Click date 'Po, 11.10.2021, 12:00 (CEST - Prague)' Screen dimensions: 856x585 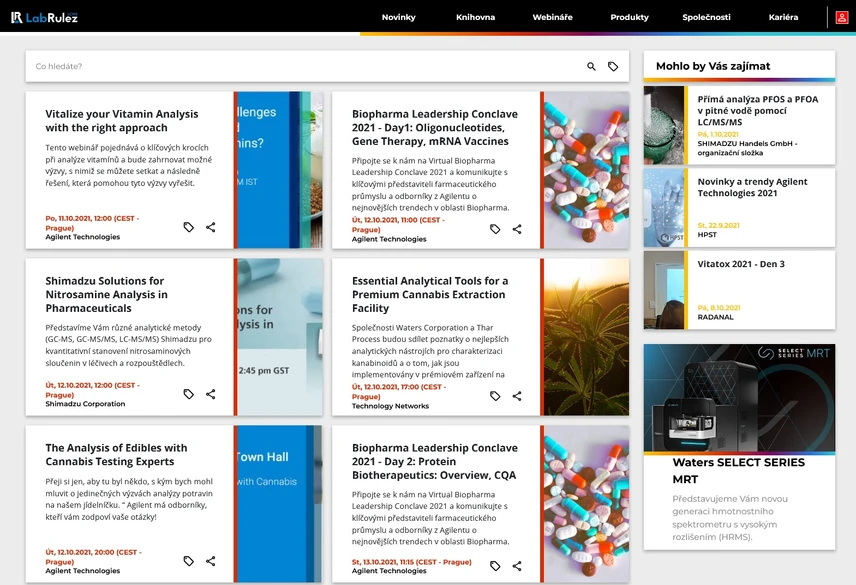point(92,223)
